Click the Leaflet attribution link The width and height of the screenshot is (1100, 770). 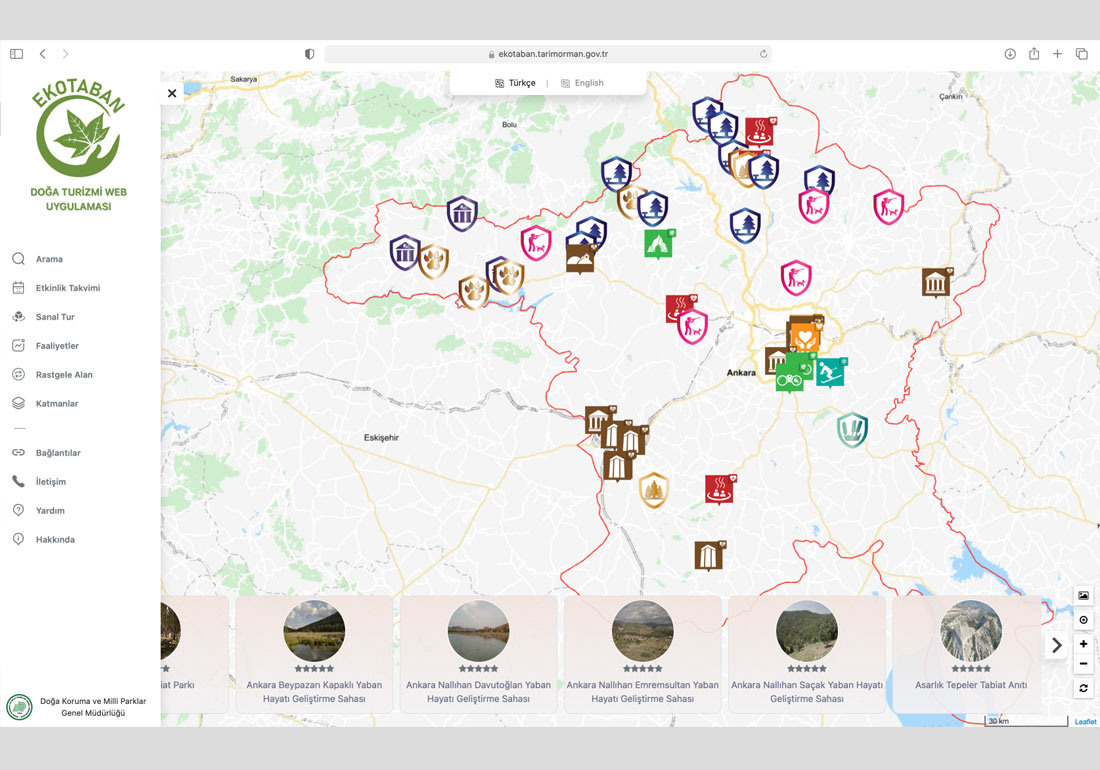[1085, 721]
